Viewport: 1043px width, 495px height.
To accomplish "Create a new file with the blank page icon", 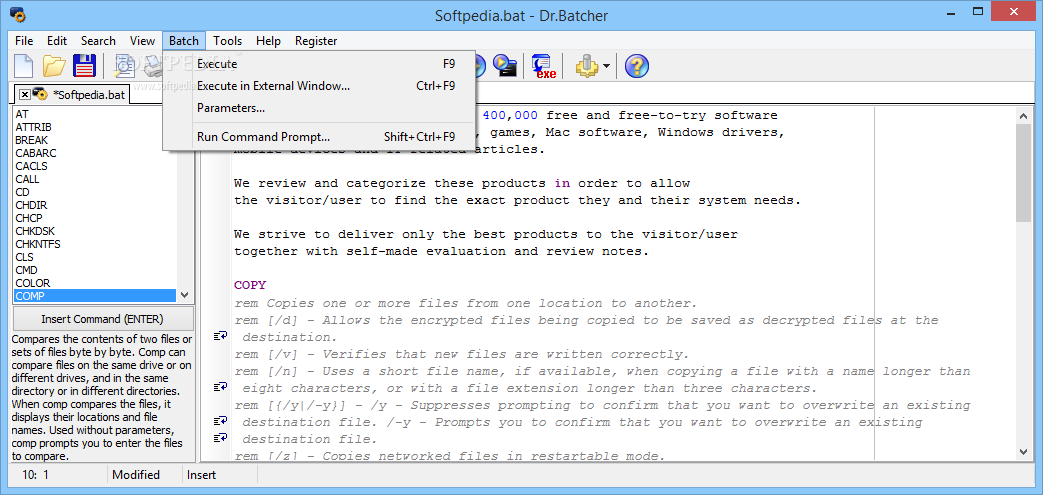I will click(x=23, y=66).
